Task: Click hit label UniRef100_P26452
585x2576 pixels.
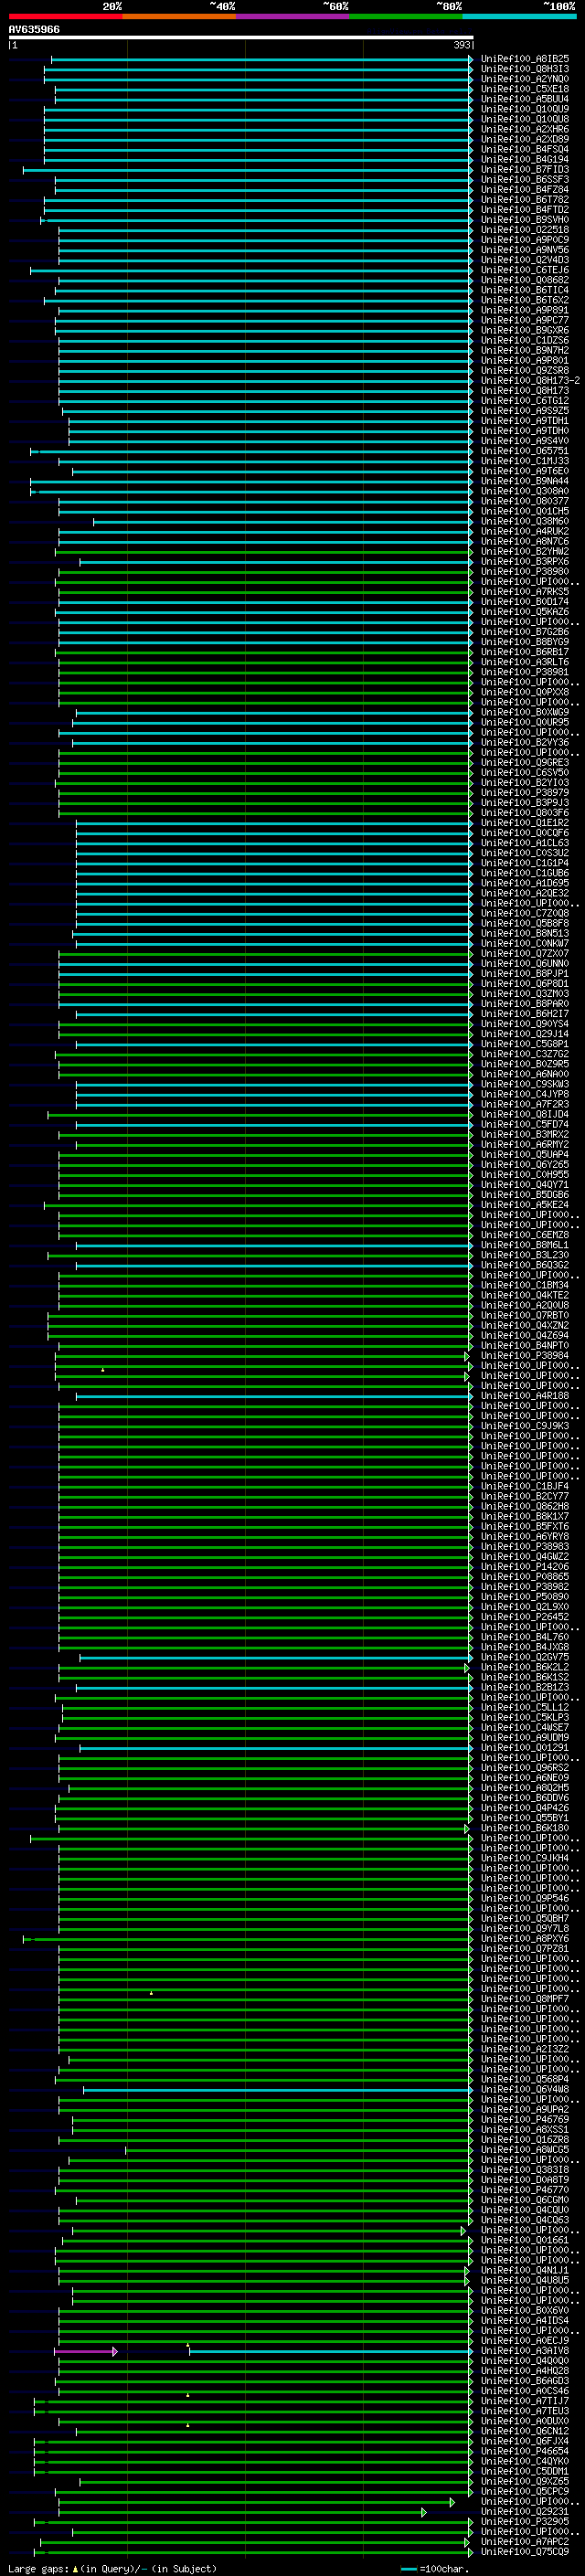Action: coord(524,1617)
